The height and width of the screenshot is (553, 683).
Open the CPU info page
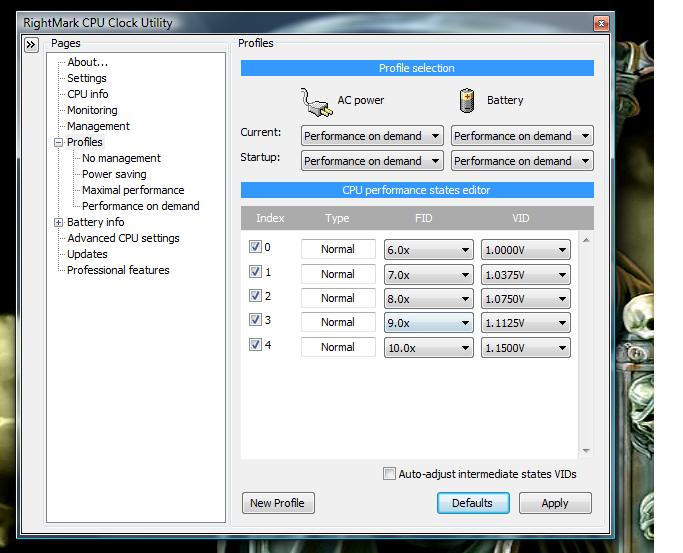click(x=88, y=94)
